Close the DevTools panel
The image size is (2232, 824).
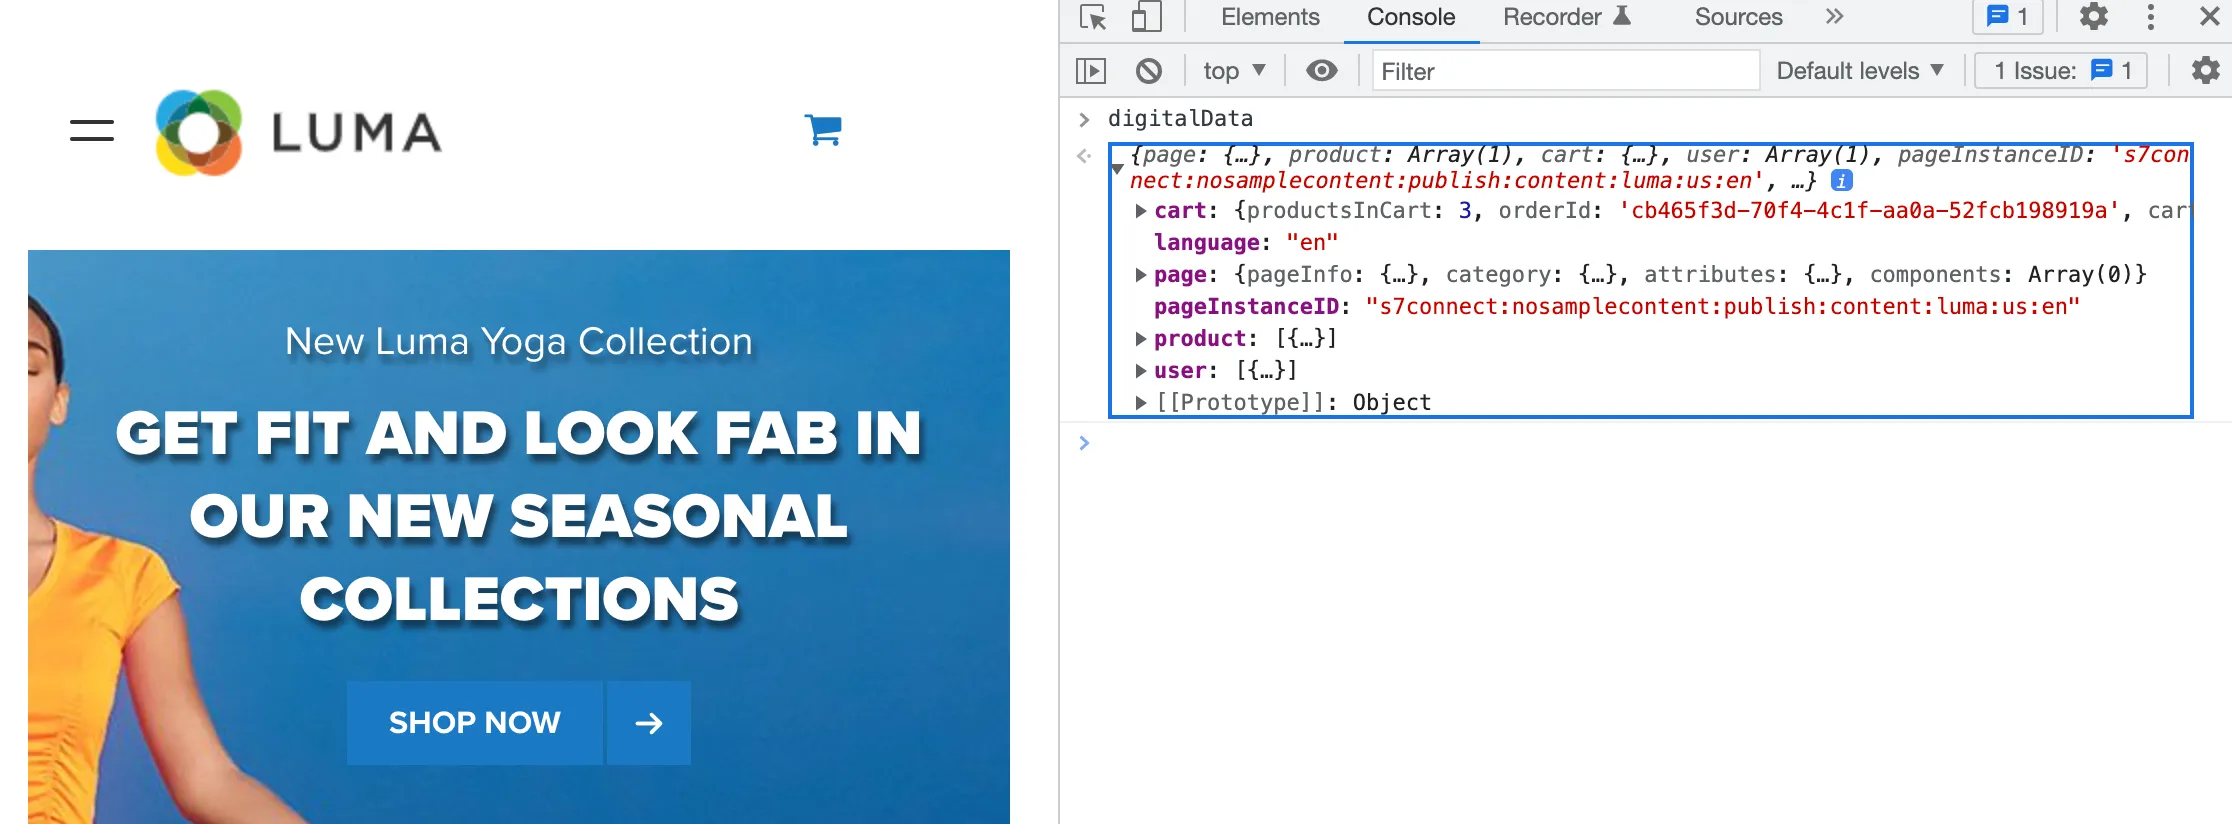(x=2209, y=17)
